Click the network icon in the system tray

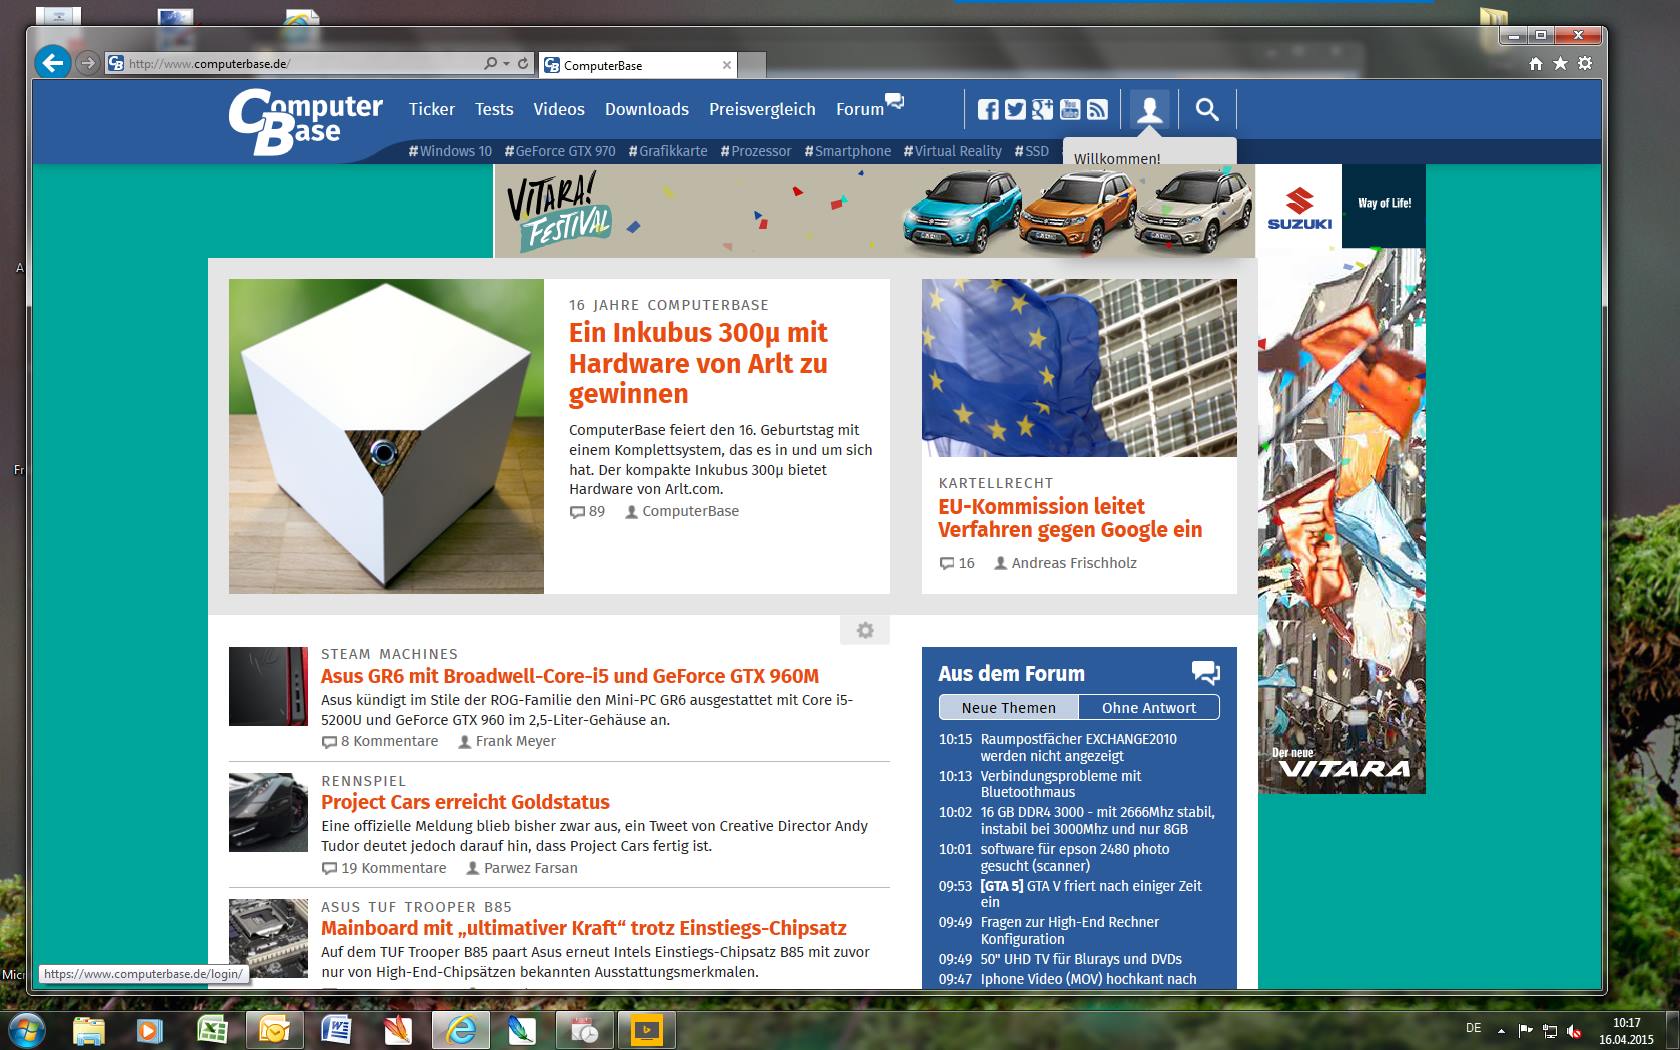1550,1031
